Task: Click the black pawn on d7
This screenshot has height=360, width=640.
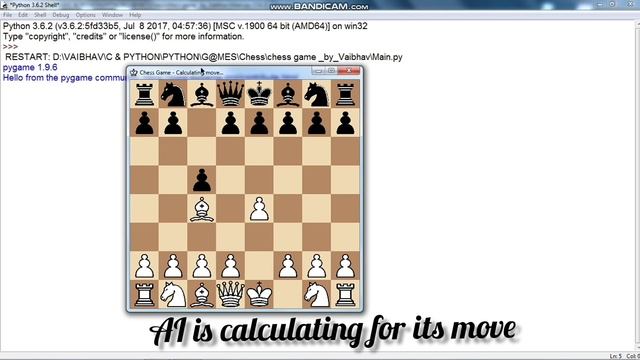Action: point(231,123)
